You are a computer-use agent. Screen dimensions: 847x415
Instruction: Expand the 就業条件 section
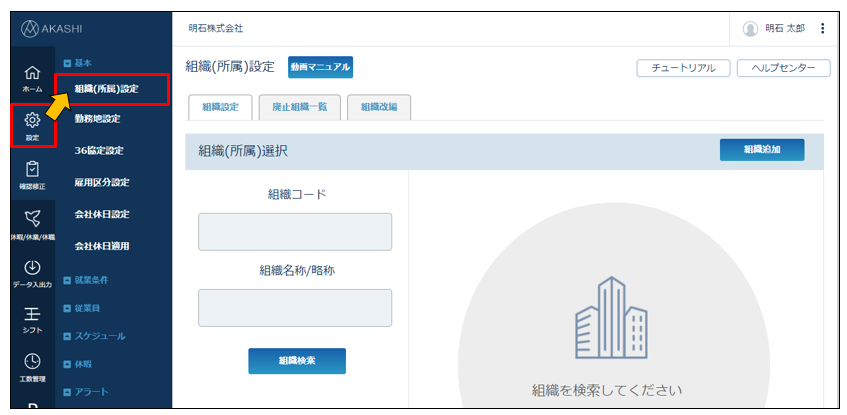pos(86,280)
